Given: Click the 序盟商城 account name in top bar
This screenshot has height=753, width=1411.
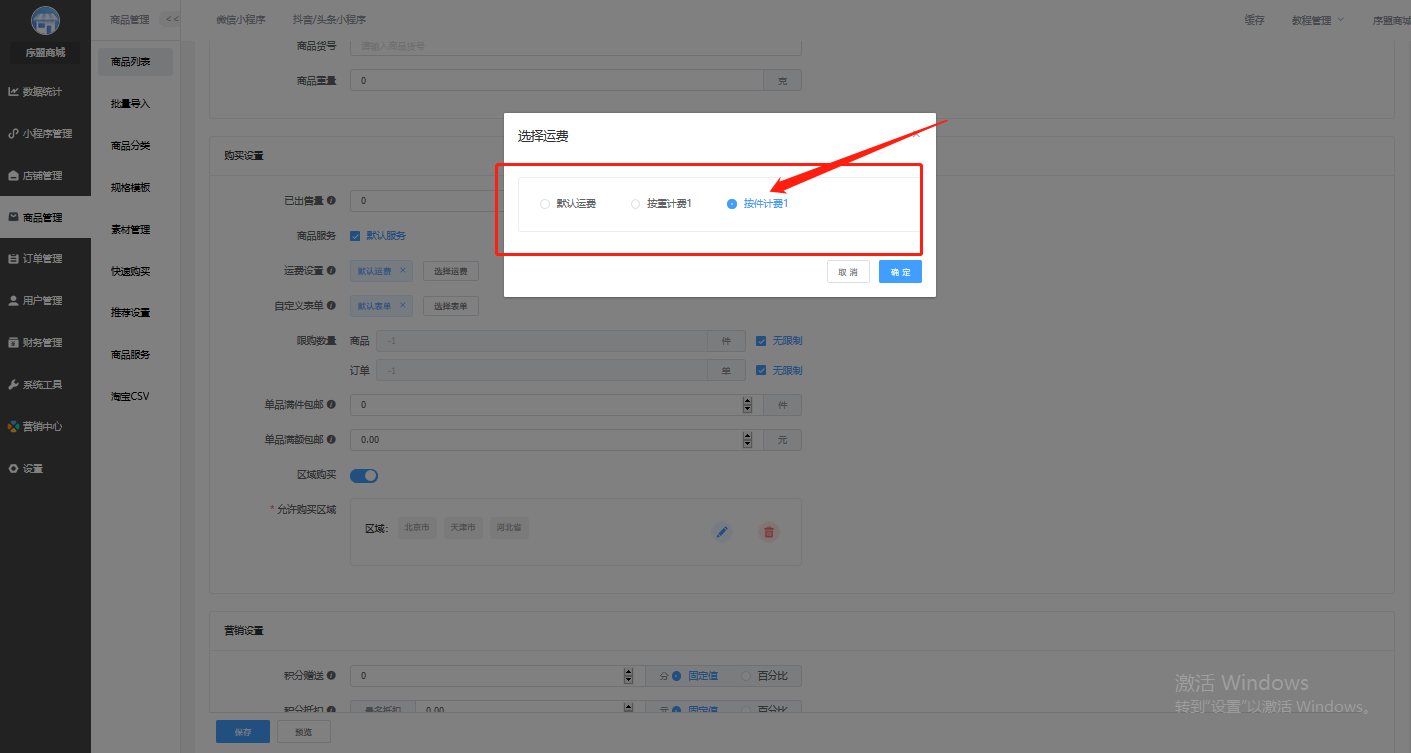Looking at the screenshot, I should pyautogui.click(x=1391, y=19).
